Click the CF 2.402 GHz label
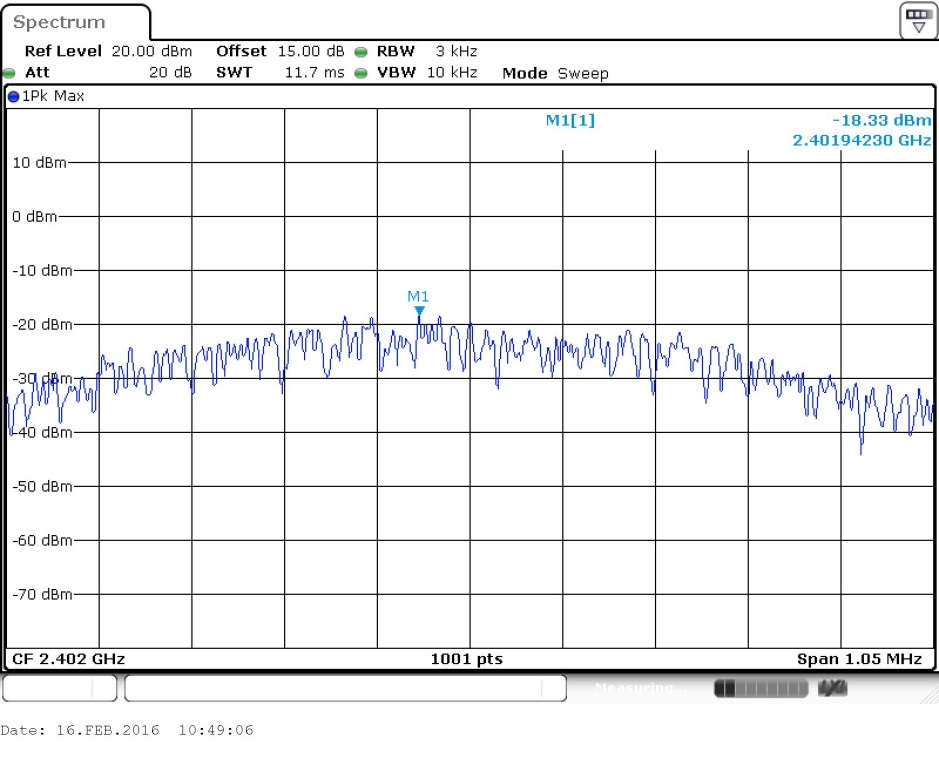939x758 pixels. click(68, 659)
